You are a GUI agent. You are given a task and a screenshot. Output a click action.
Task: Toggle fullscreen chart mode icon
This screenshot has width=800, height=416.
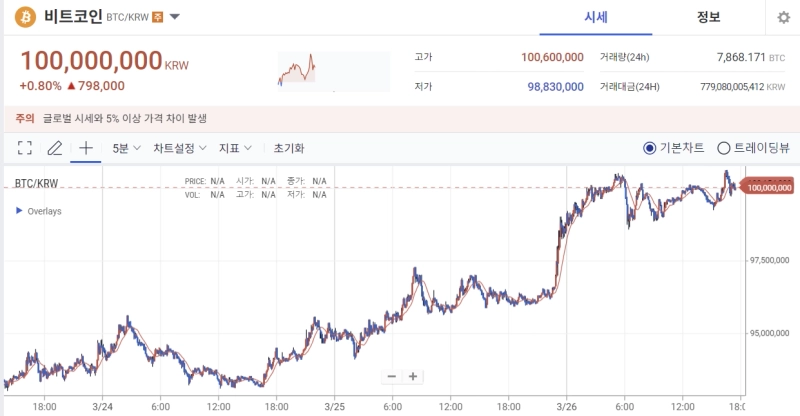pyautogui.click(x=25, y=148)
